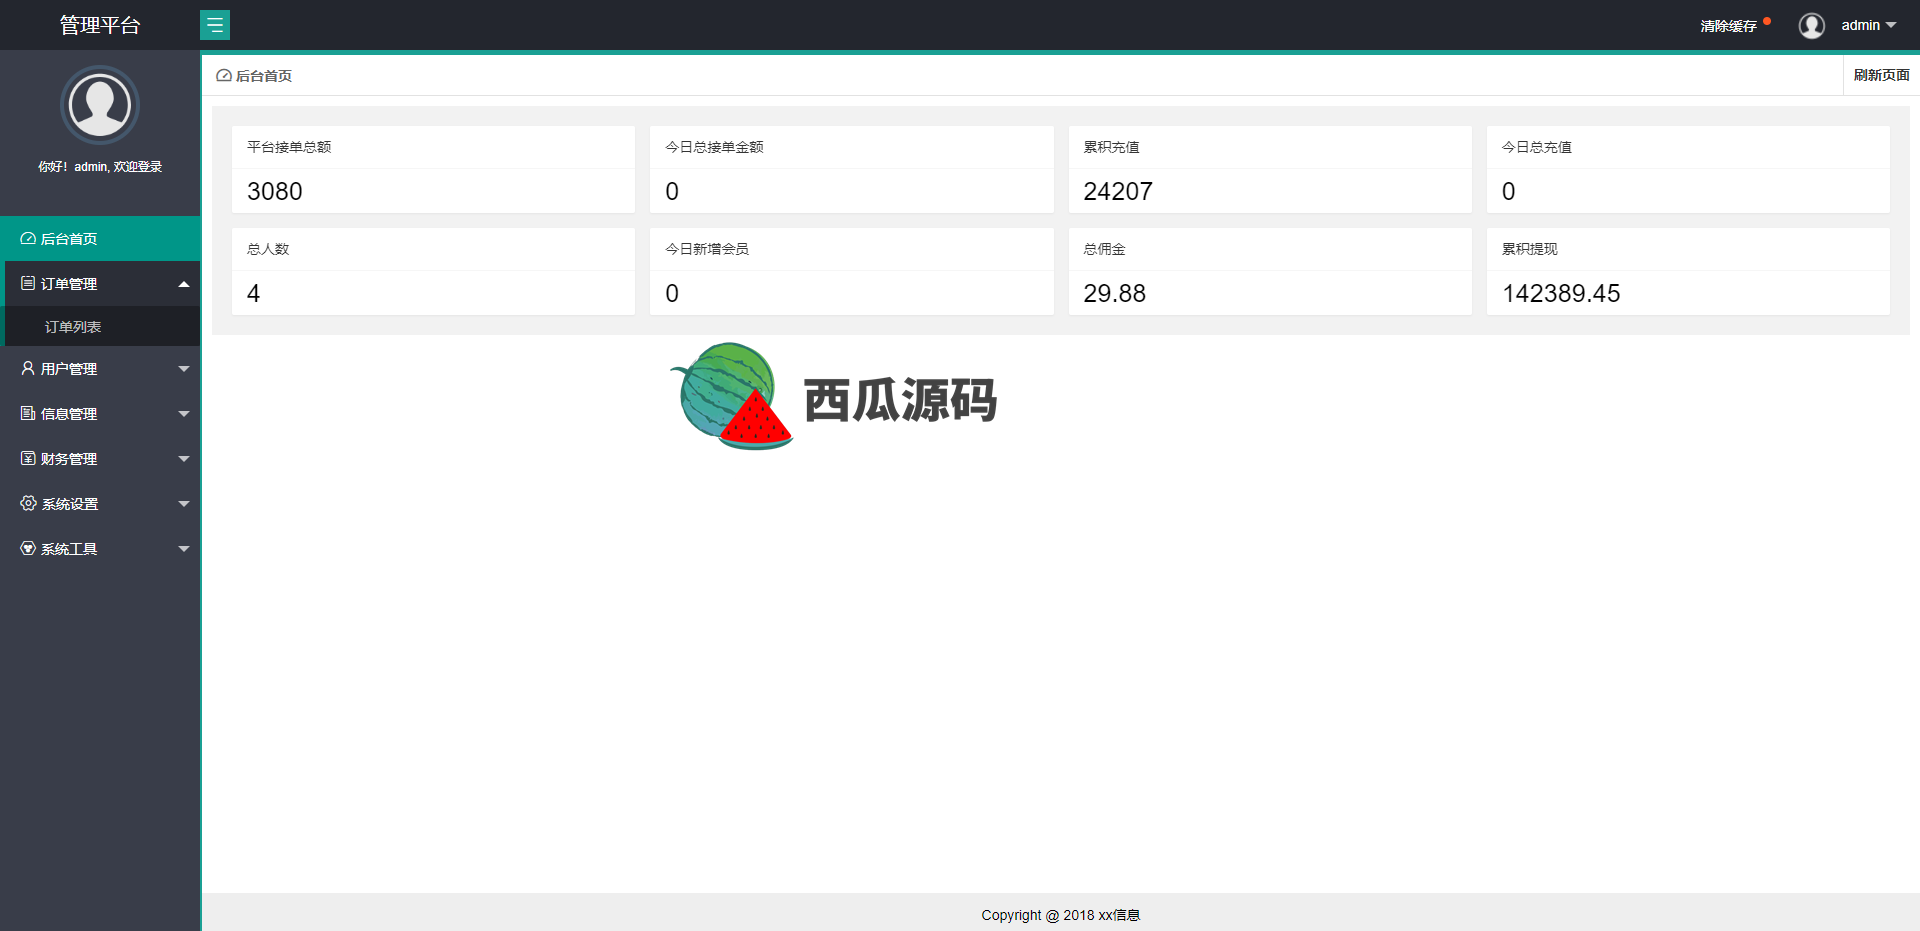
Task: Click the 平台接单总额 card label
Action: pyautogui.click(x=289, y=147)
